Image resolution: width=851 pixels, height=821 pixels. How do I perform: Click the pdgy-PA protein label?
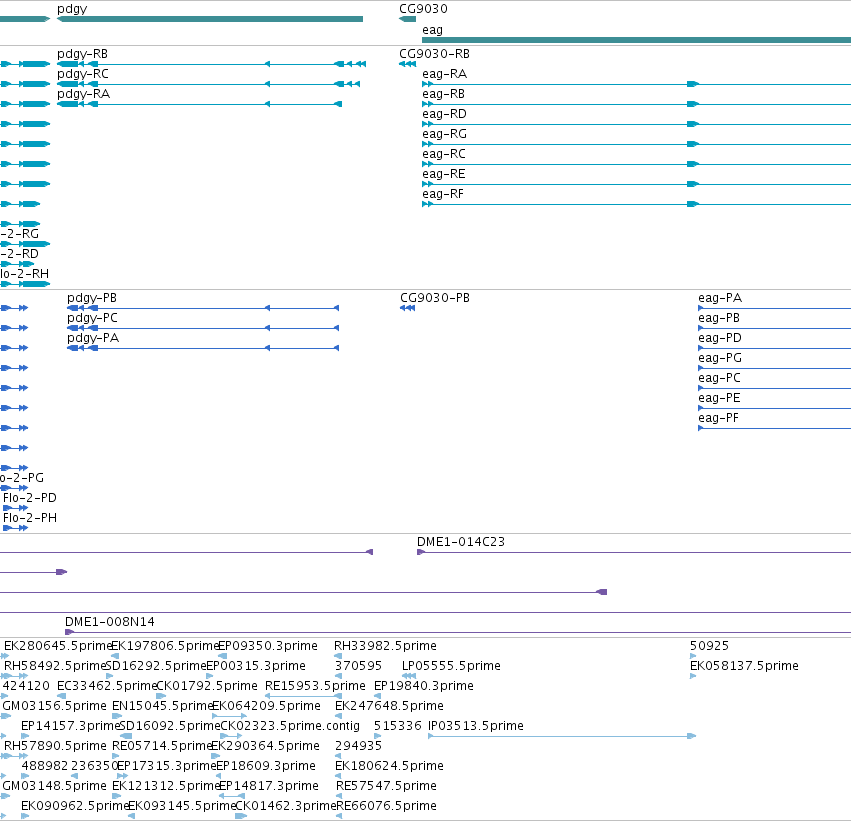93,338
